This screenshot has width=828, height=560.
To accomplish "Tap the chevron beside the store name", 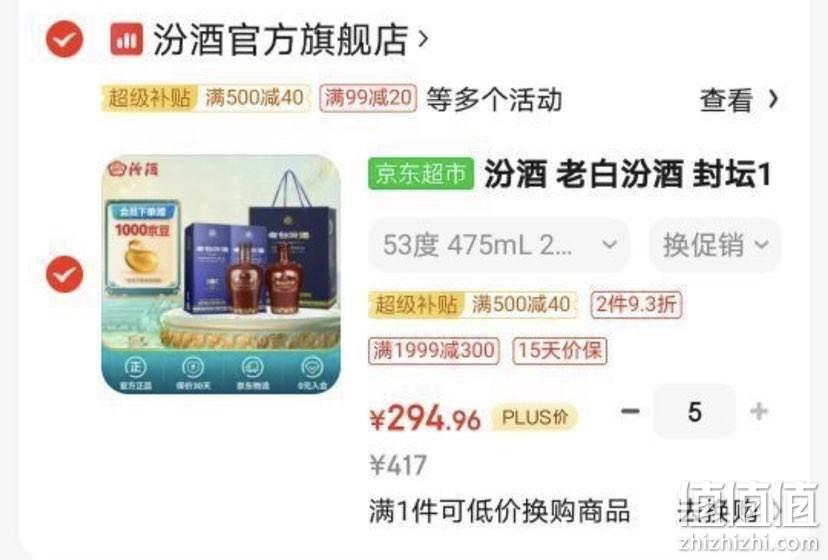I will point(422,39).
